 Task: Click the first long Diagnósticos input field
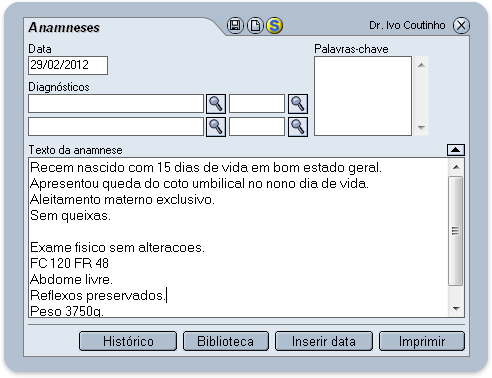click(x=116, y=104)
